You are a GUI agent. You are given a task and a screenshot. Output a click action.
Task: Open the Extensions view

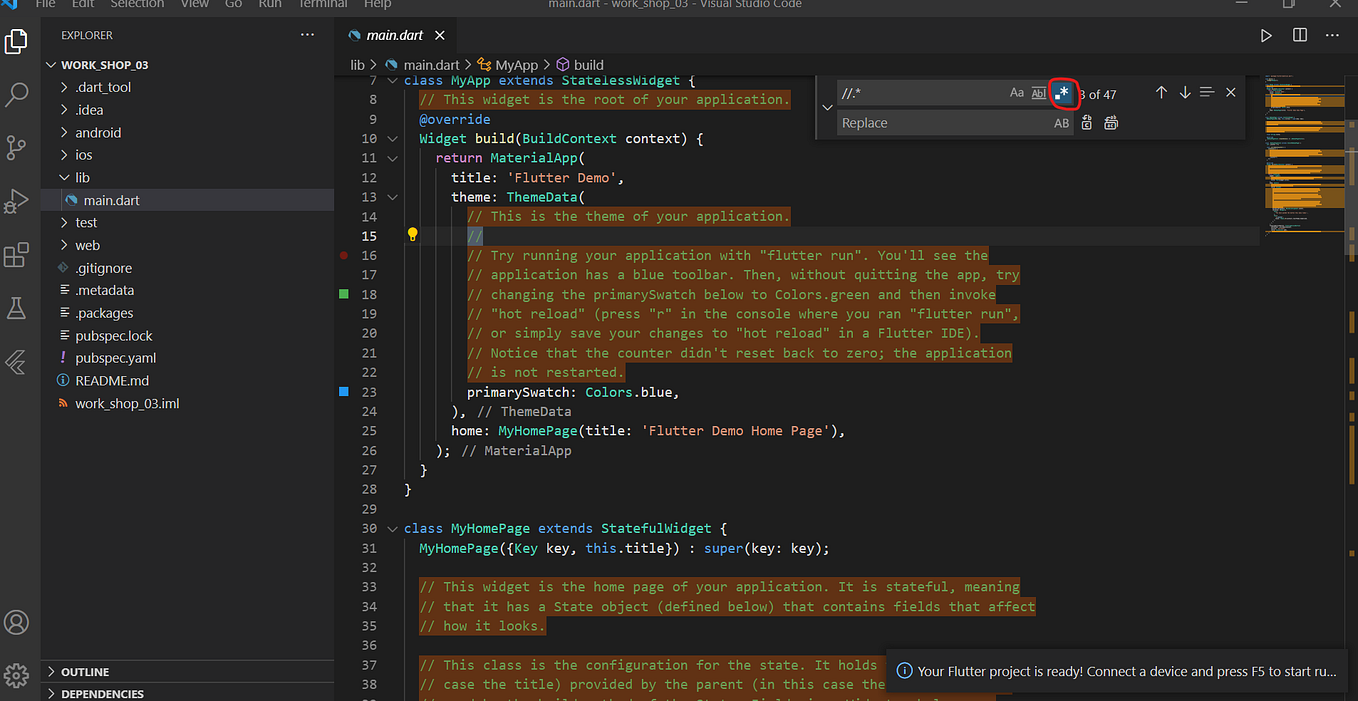(x=17, y=255)
